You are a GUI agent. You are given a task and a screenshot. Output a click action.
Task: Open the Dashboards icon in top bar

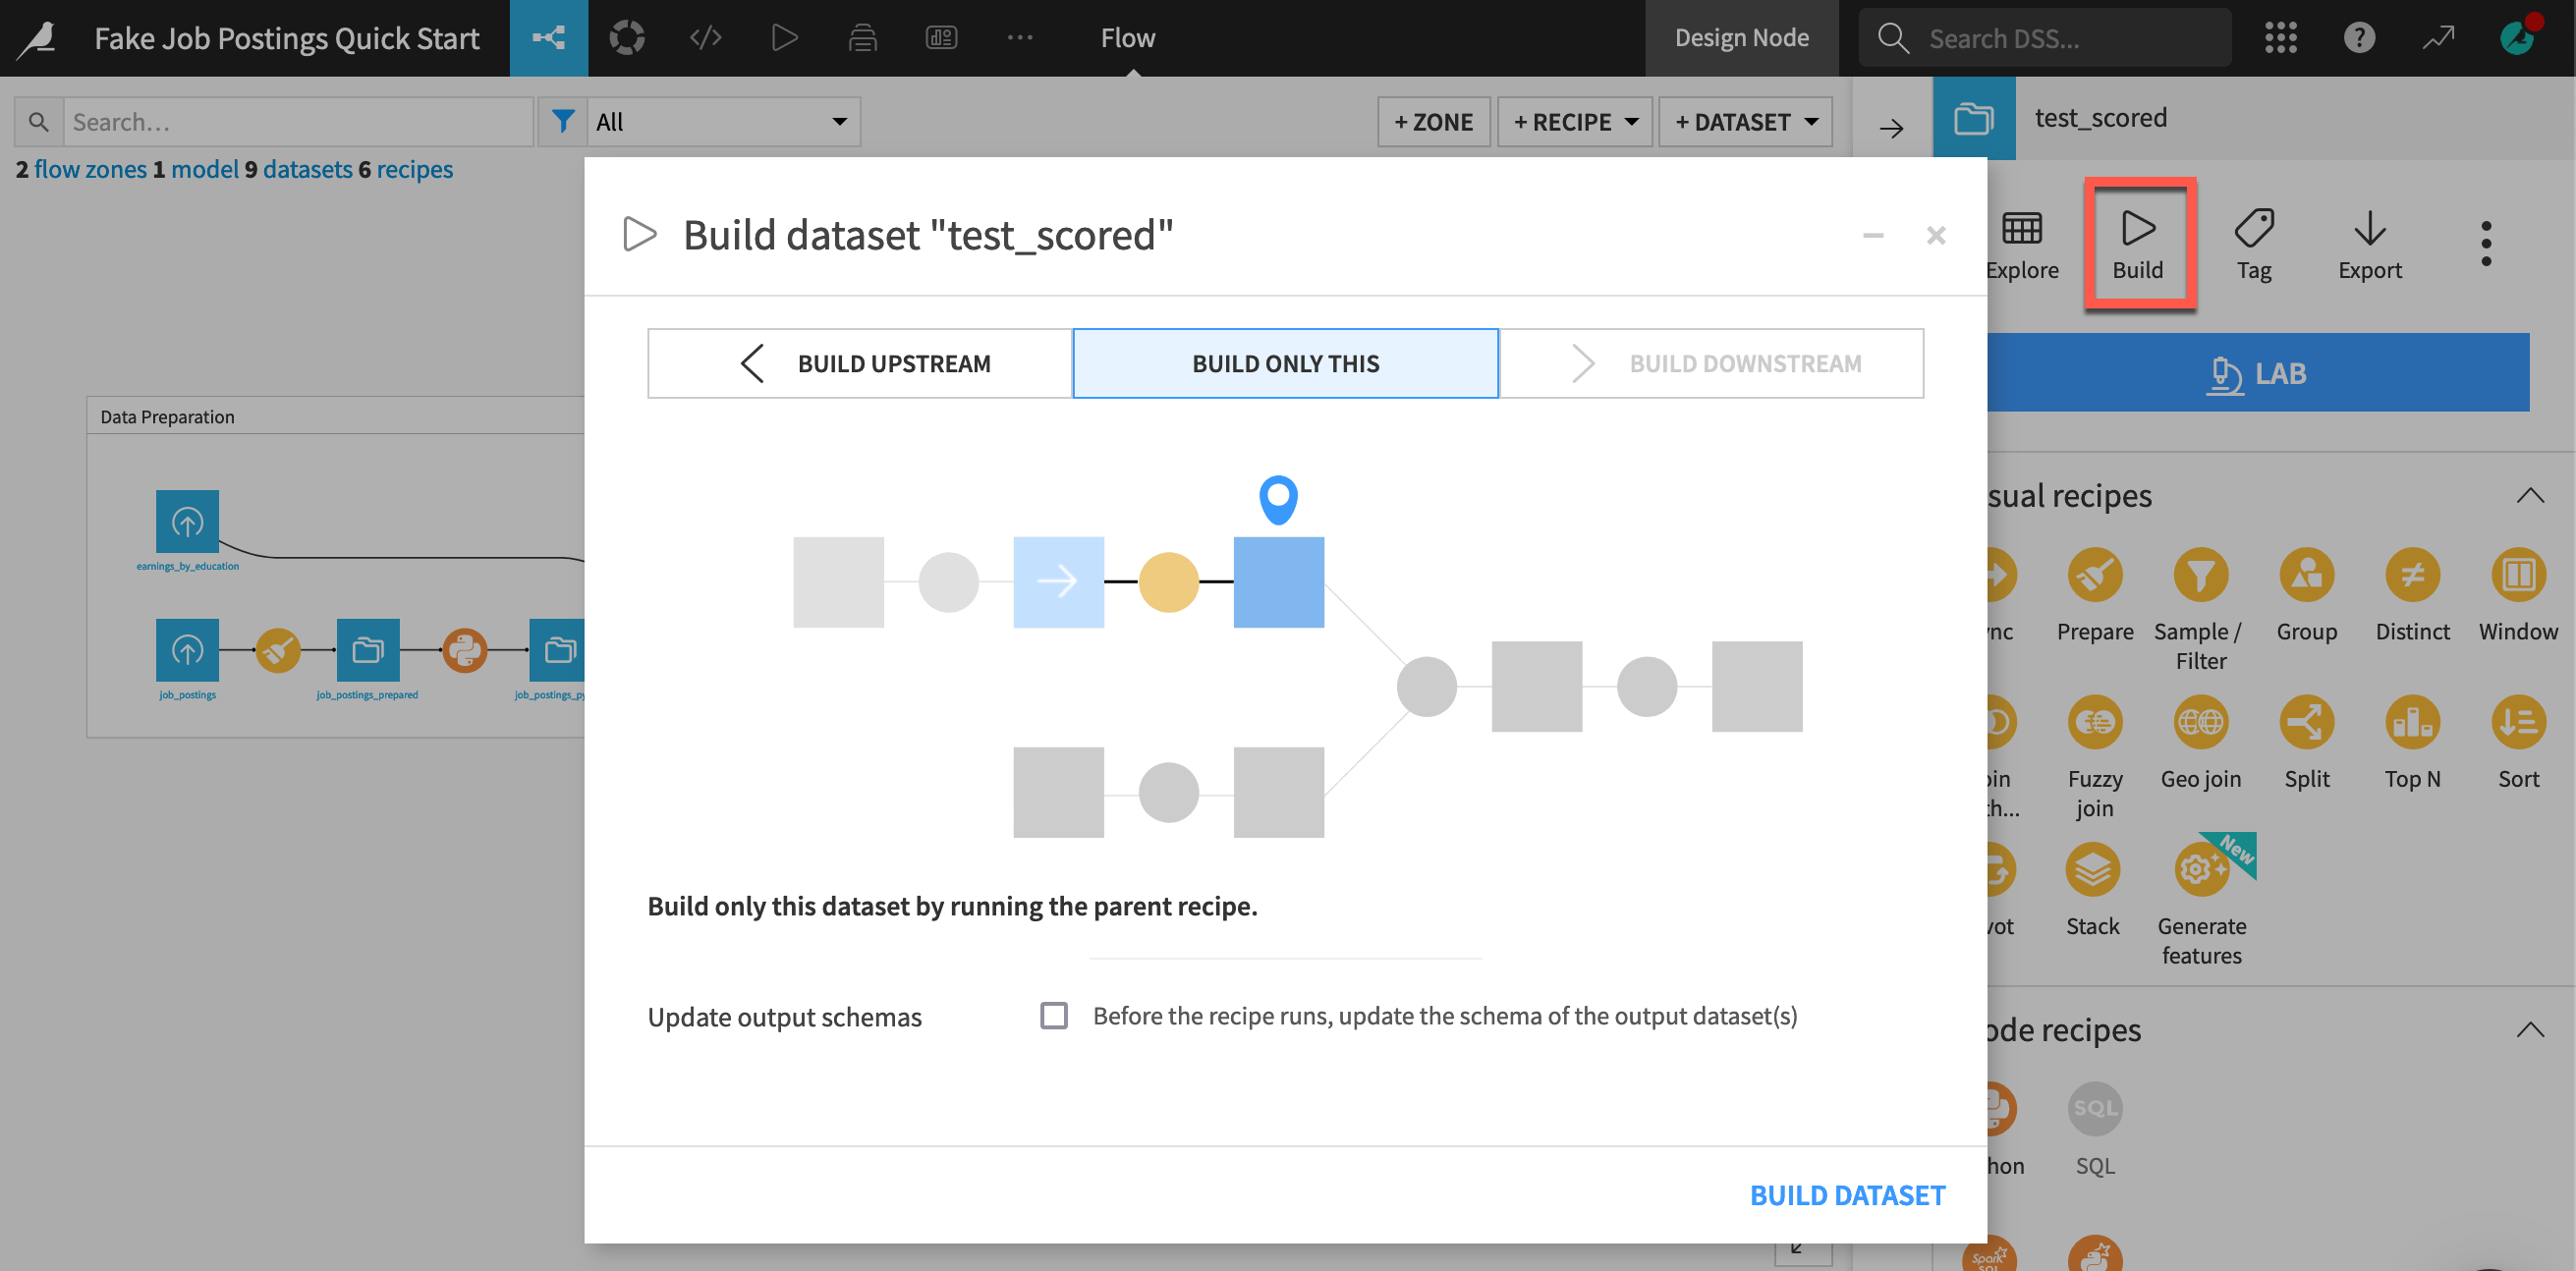click(x=941, y=38)
